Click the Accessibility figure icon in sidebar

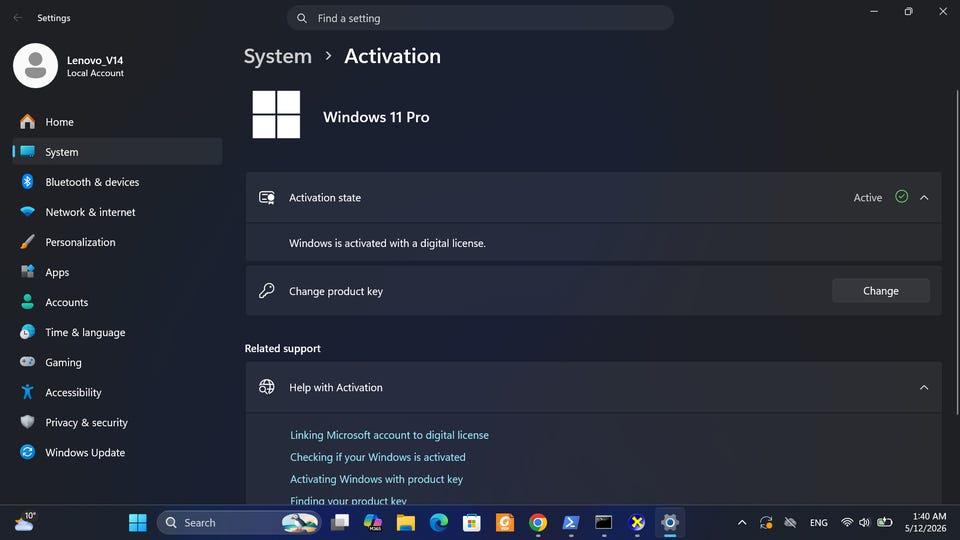(x=28, y=392)
